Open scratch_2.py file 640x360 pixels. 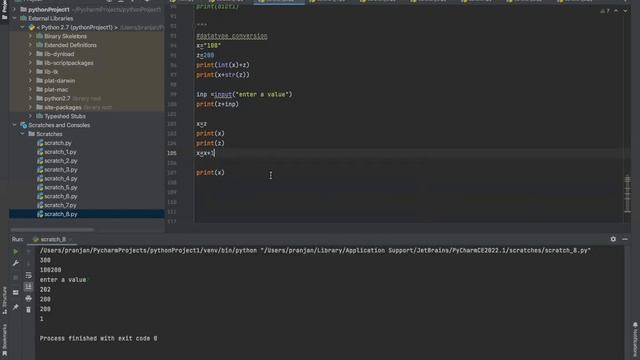click(60, 161)
